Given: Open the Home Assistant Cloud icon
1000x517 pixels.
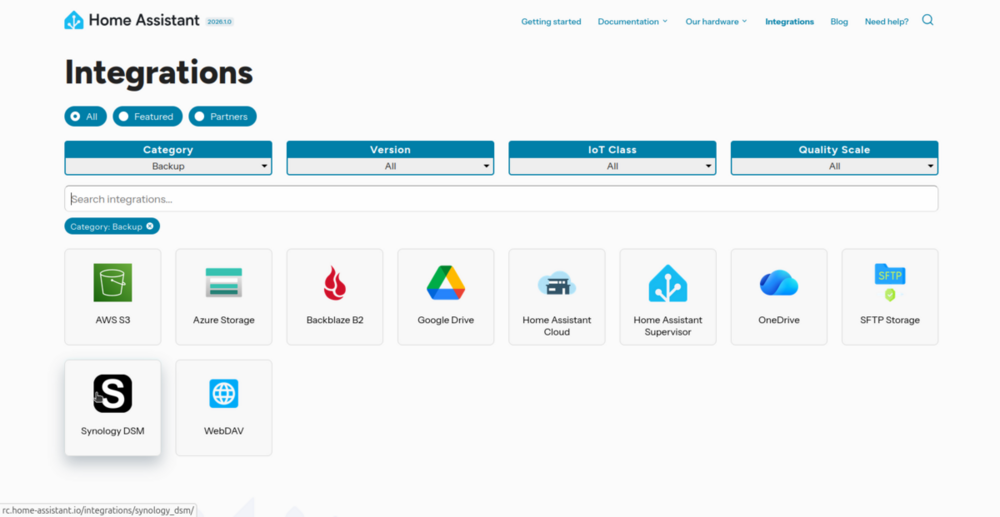Looking at the screenshot, I should point(557,282).
